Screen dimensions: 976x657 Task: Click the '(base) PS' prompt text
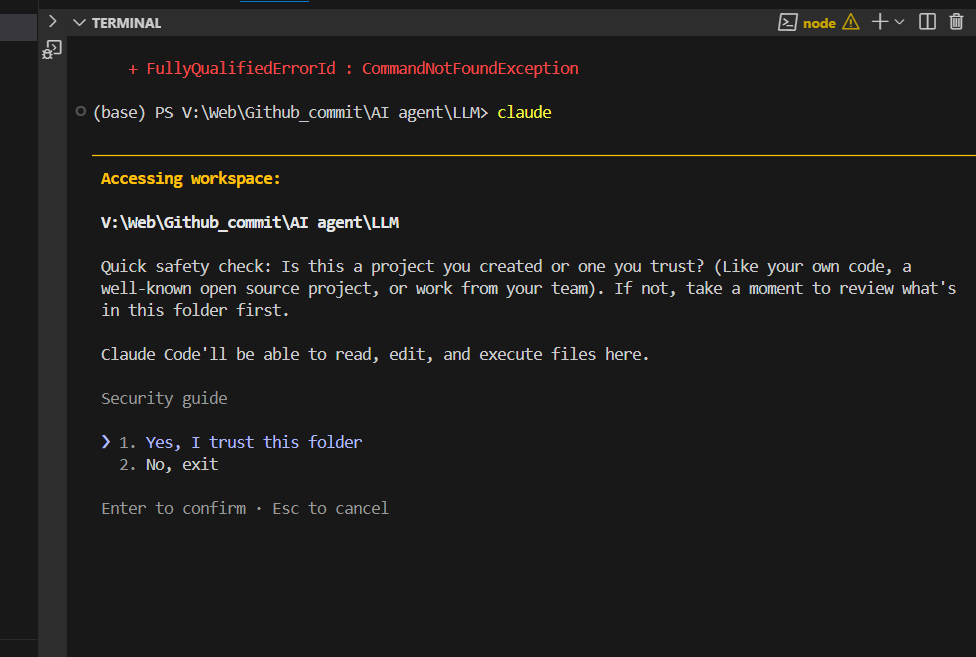(x=133, y=113)
